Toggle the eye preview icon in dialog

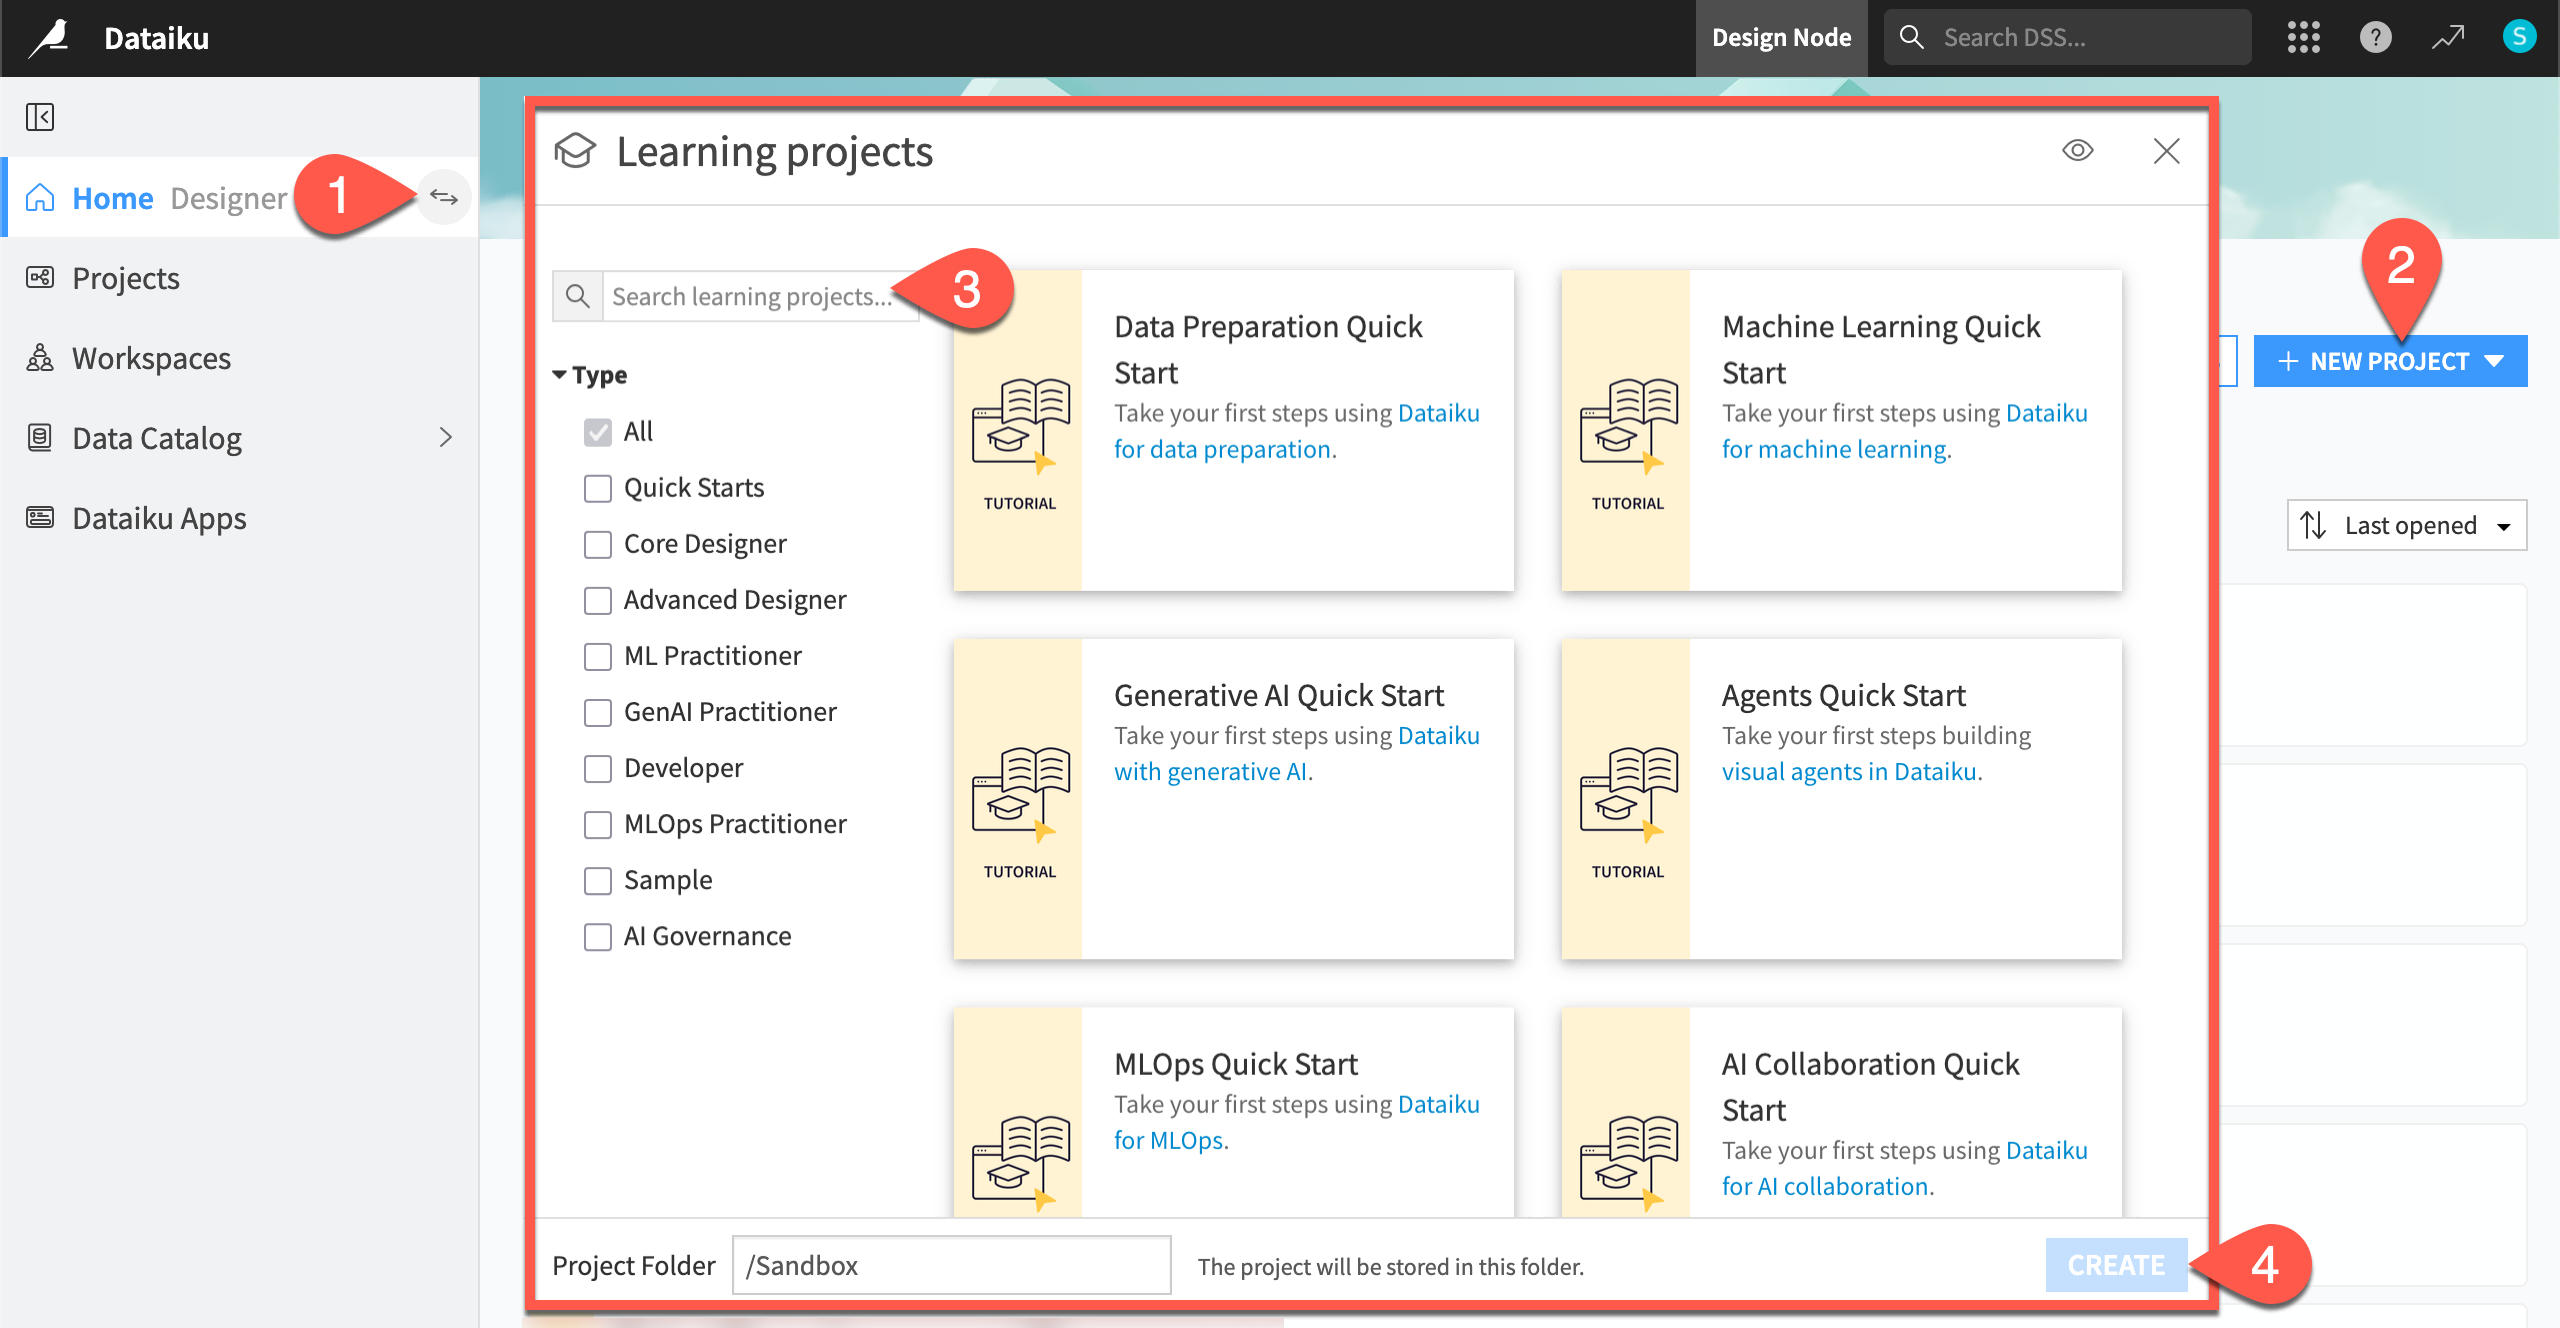2077,150
